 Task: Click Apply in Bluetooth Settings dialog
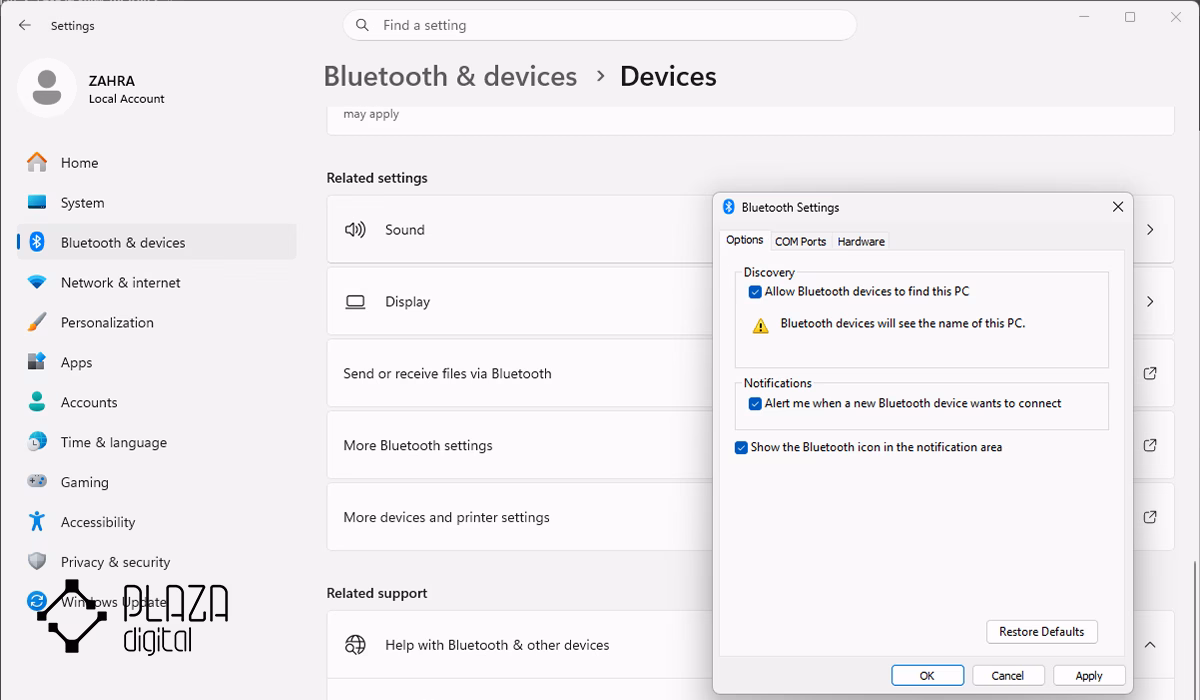1089,676
